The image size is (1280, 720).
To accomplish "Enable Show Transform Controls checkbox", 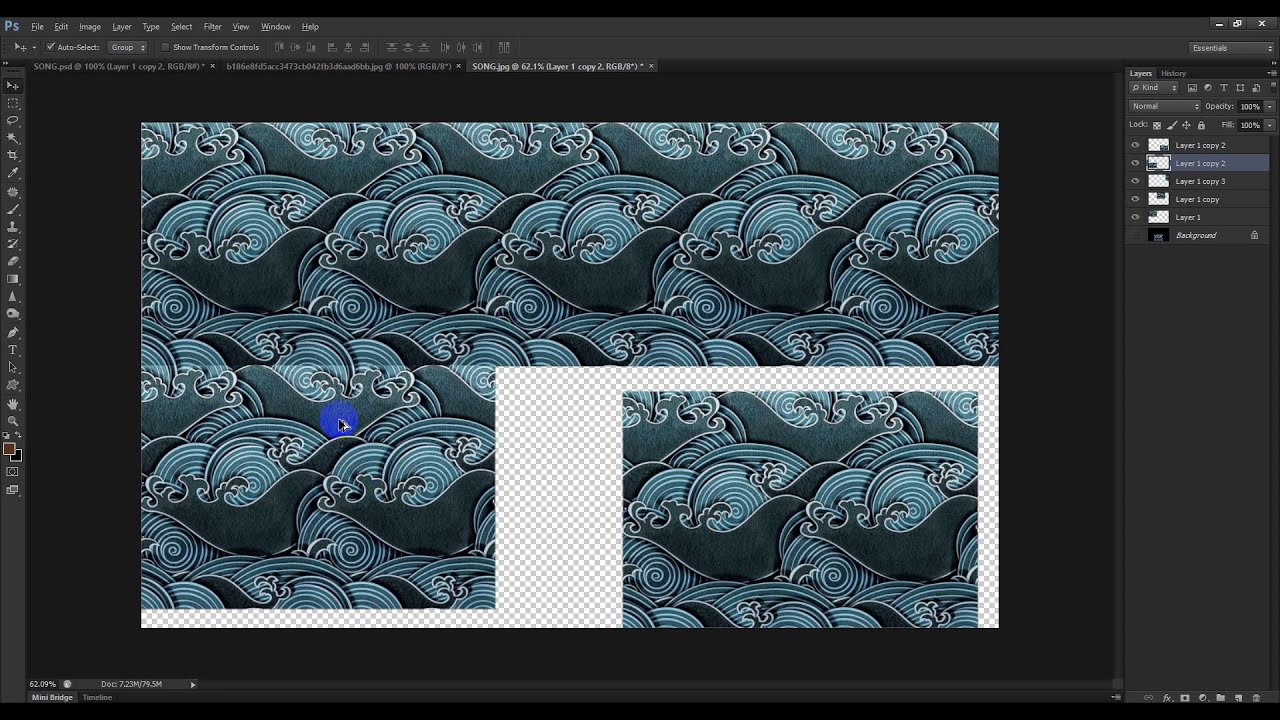I will [x=165, y=47].
